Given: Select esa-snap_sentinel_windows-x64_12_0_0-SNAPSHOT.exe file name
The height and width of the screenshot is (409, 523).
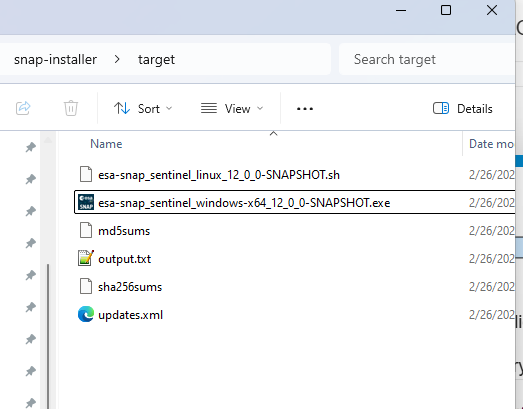Looking at the screenshot, I should pos(244,203).
